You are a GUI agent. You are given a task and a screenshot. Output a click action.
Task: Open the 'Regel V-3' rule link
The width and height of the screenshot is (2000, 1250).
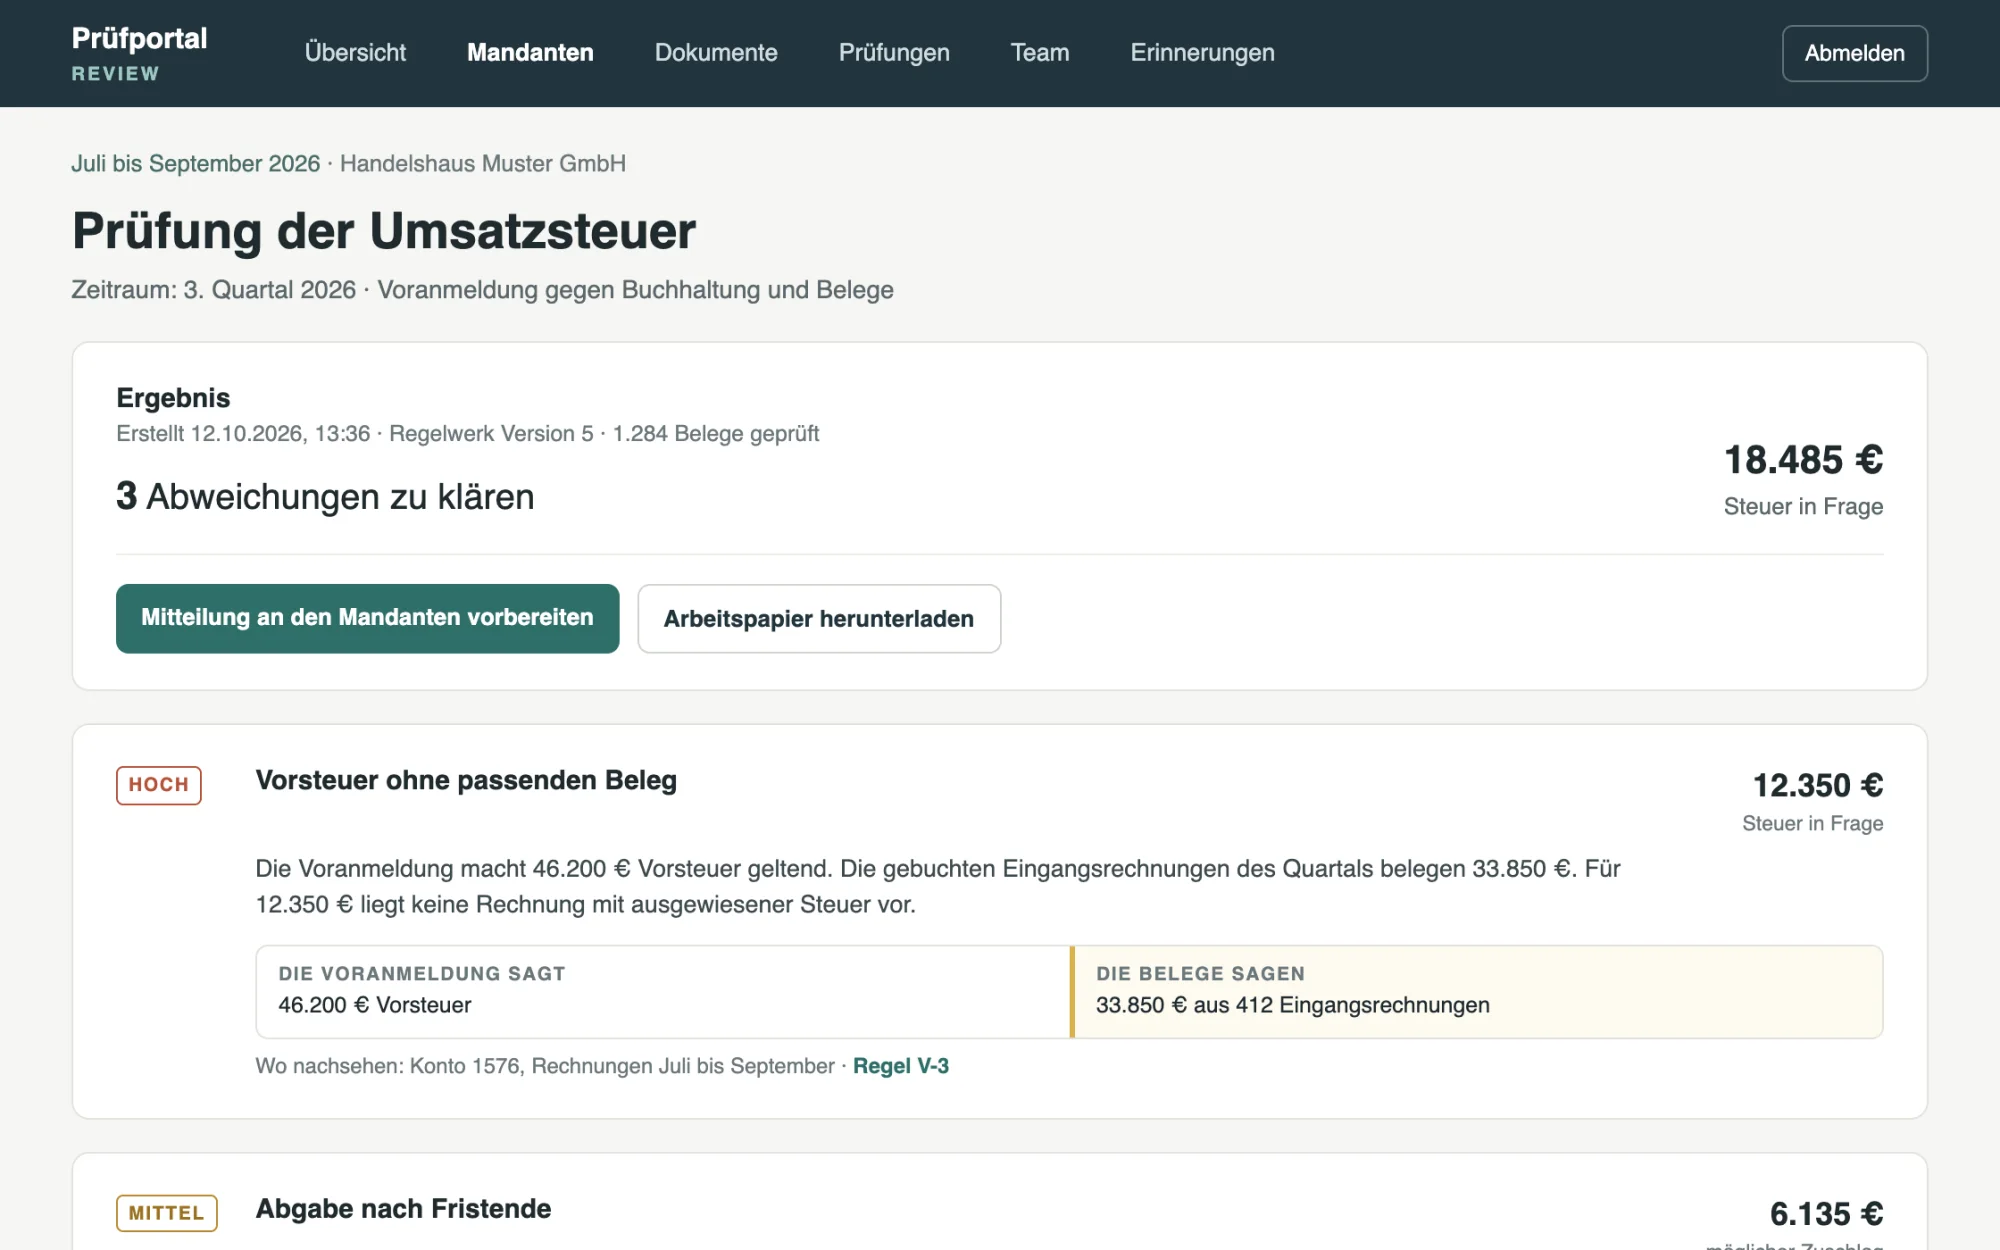[x=901, y=1066]
